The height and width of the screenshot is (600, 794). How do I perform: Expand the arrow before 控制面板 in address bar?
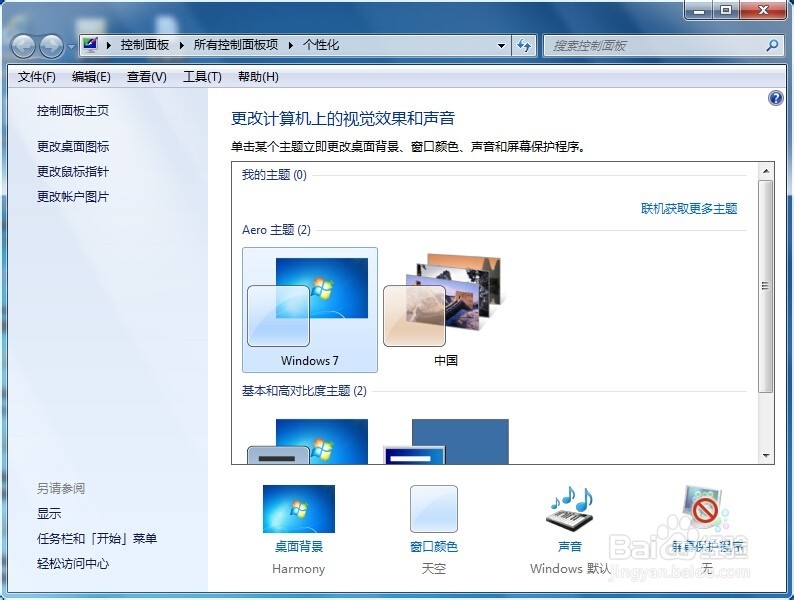(108, 46)
